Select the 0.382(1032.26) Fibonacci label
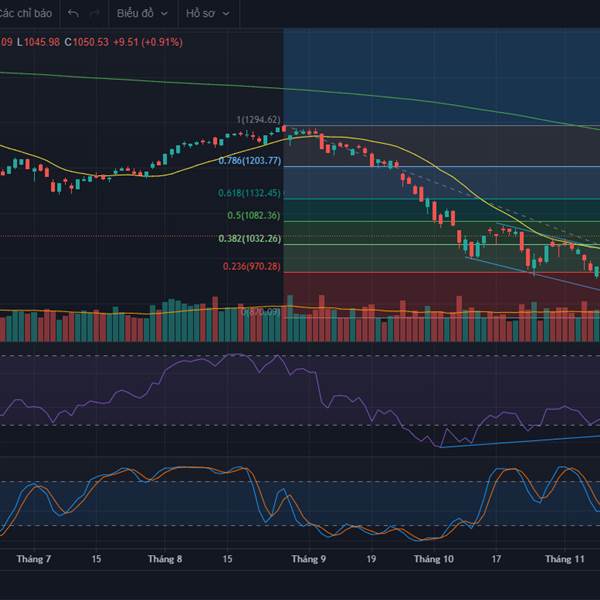The width and height of the screenshot is (600, 600). click(x=249, y=239)
